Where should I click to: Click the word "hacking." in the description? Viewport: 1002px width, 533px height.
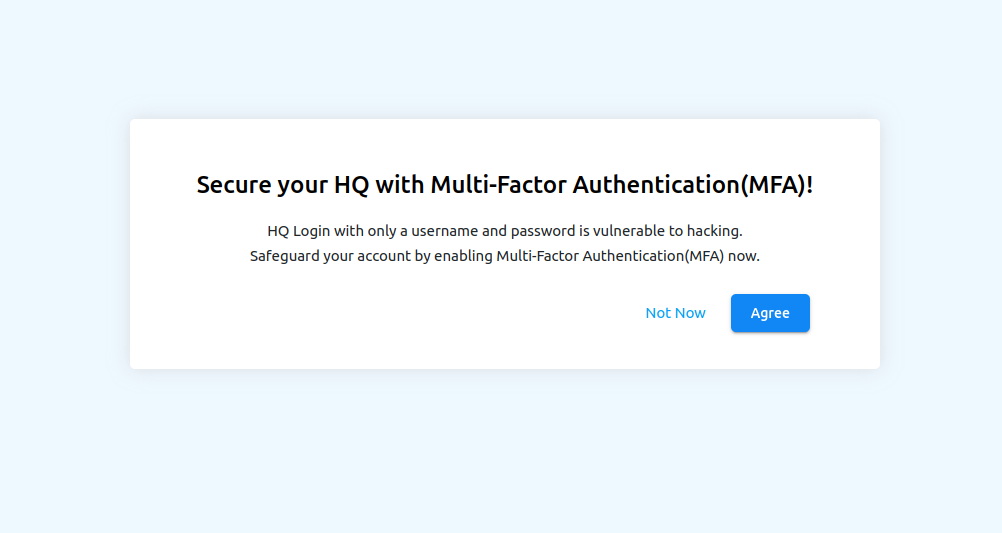tap(714, 231)
